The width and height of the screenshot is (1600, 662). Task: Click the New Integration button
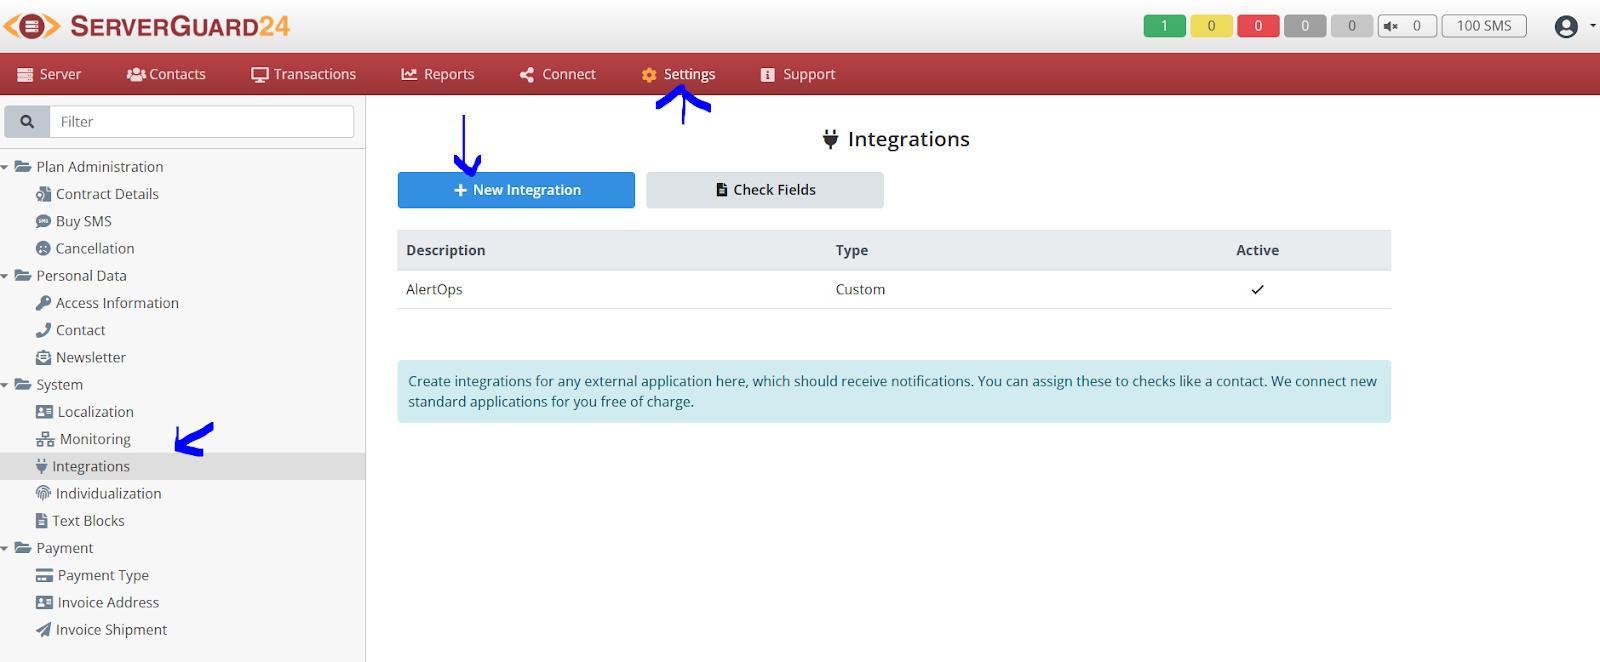(x=516, y=190)
